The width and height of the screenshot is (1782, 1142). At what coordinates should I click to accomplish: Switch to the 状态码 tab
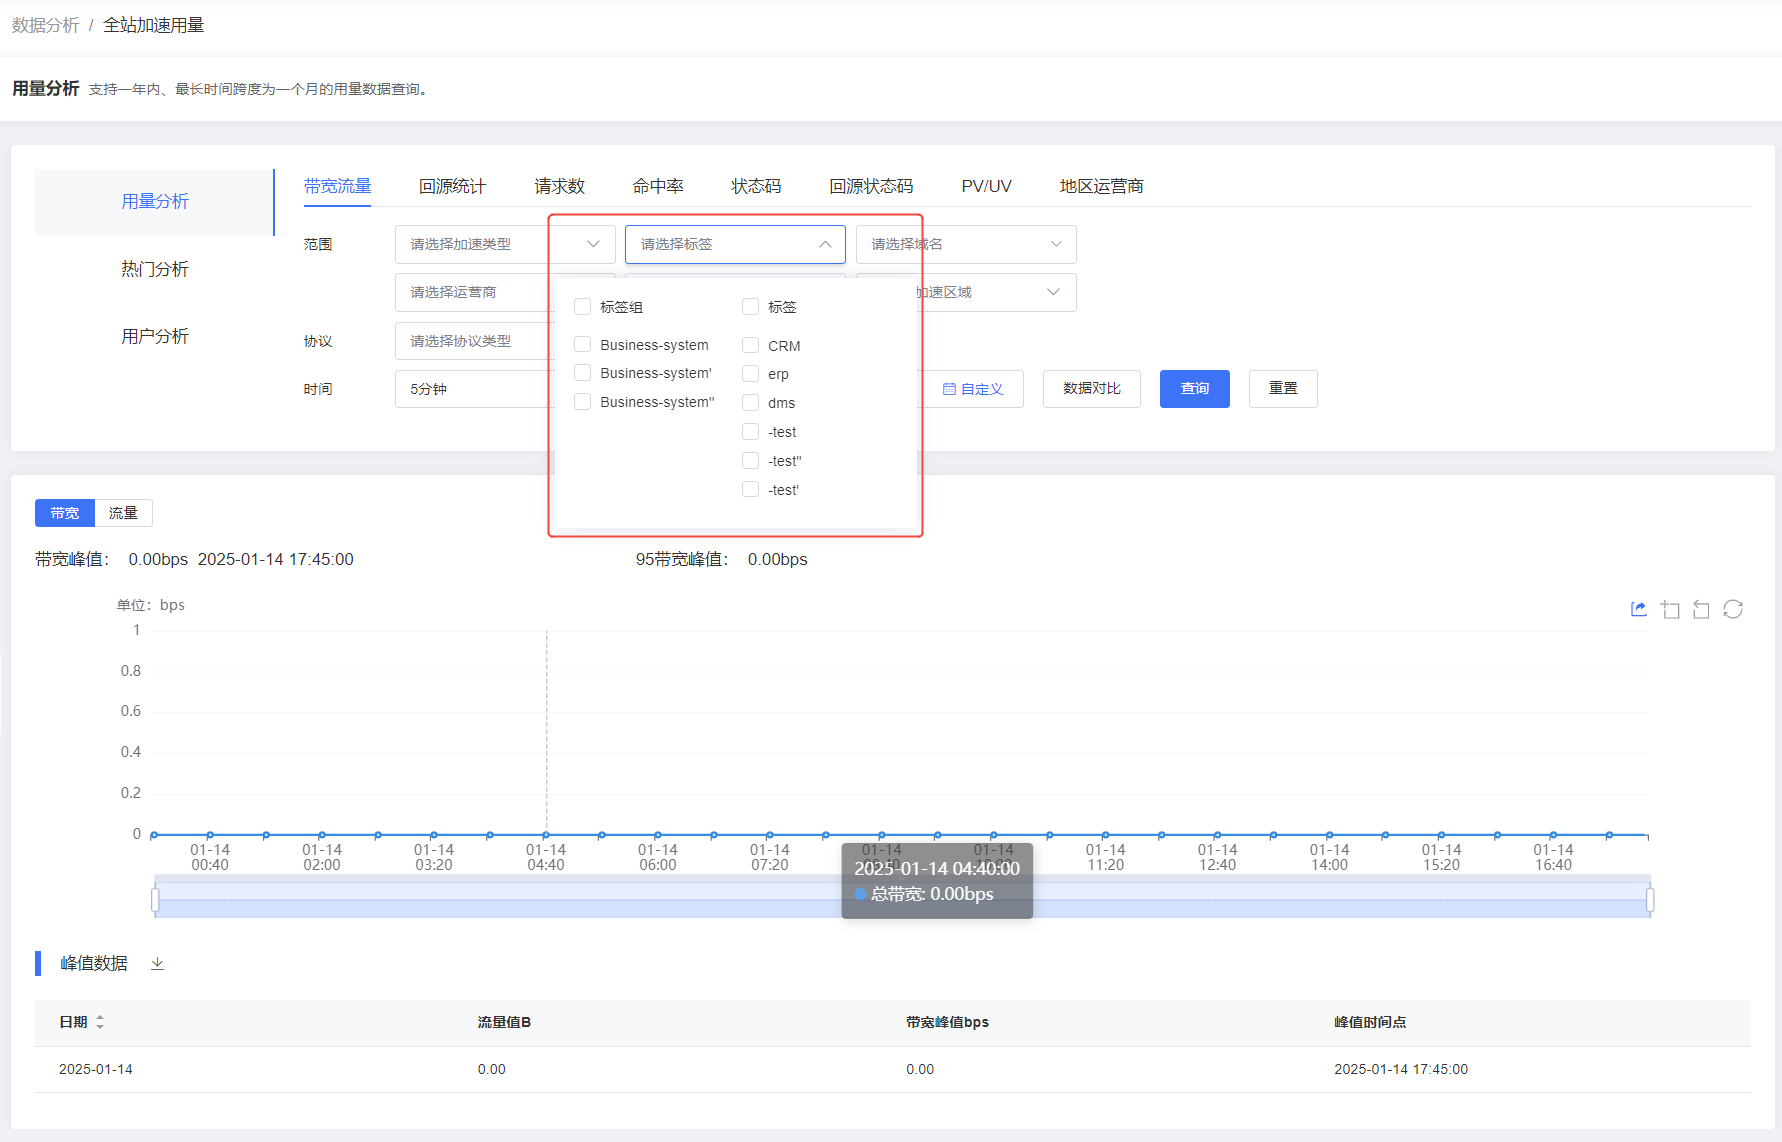click(756, 186)
